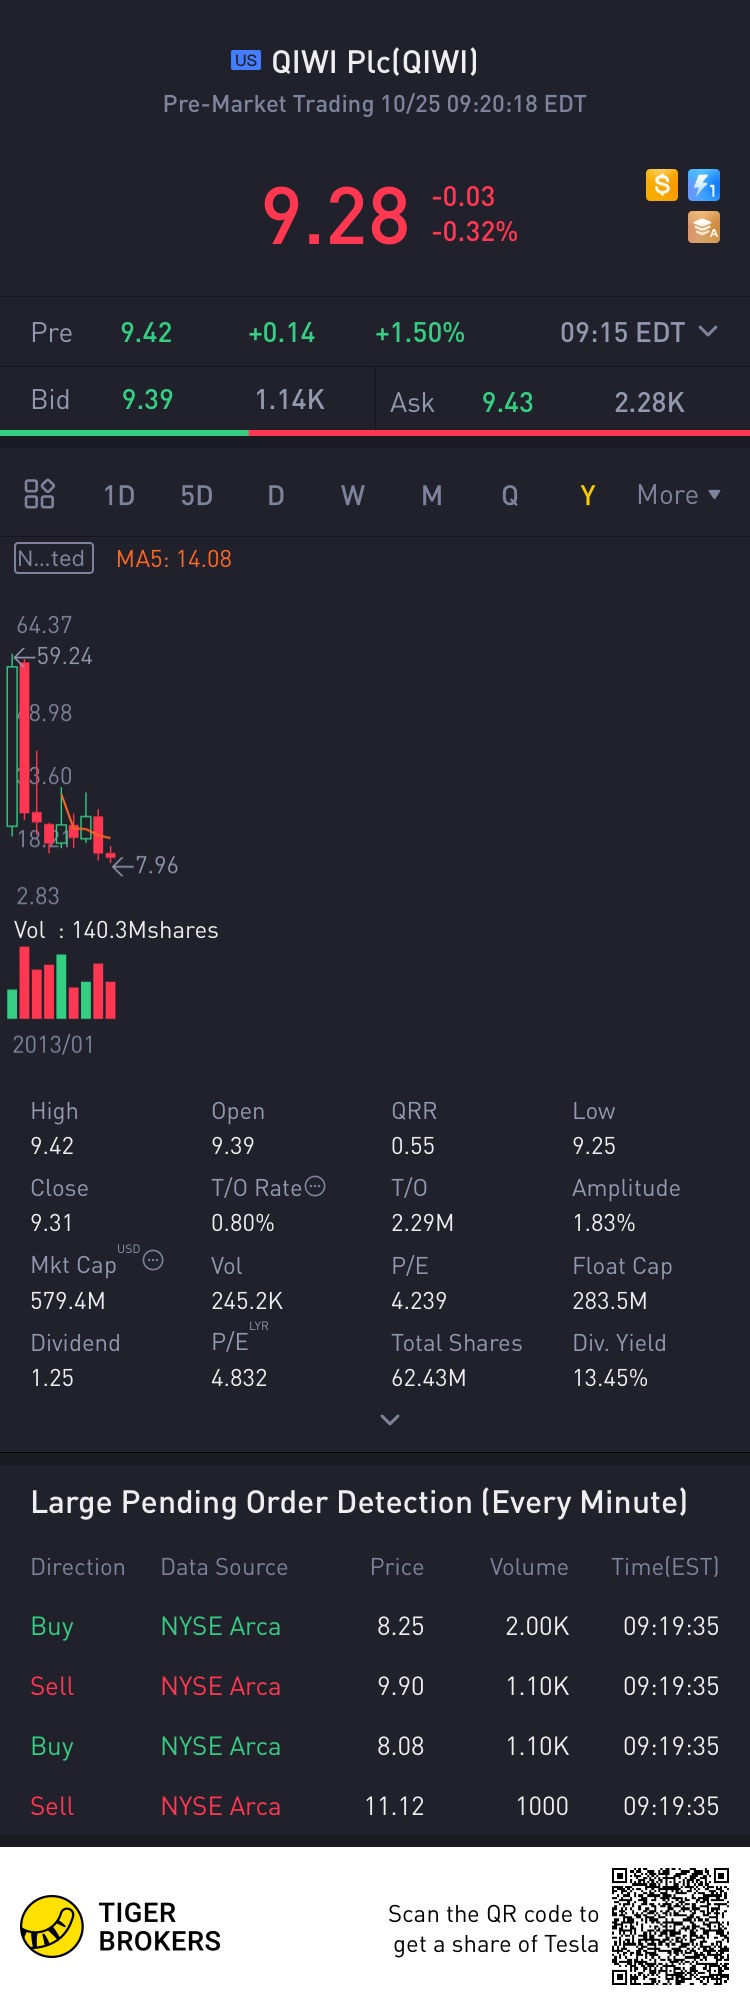This screenshot has height=2007, width=750.
Task: Tap the QR code image
Action: [x=670, y=1925]
